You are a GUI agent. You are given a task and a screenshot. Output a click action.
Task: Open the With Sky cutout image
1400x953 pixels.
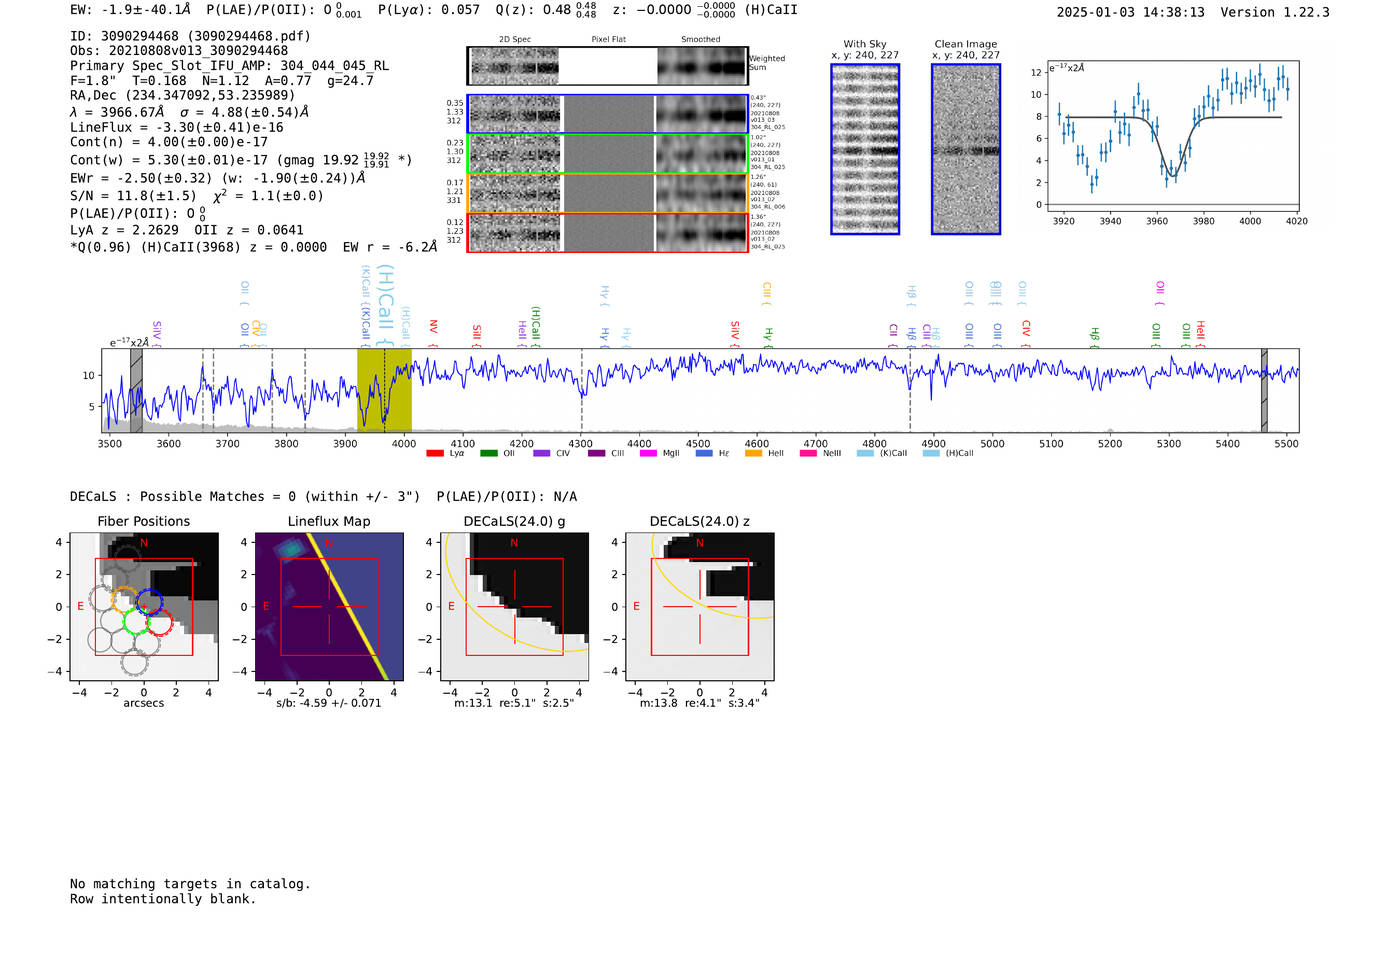tap(865, 149)
